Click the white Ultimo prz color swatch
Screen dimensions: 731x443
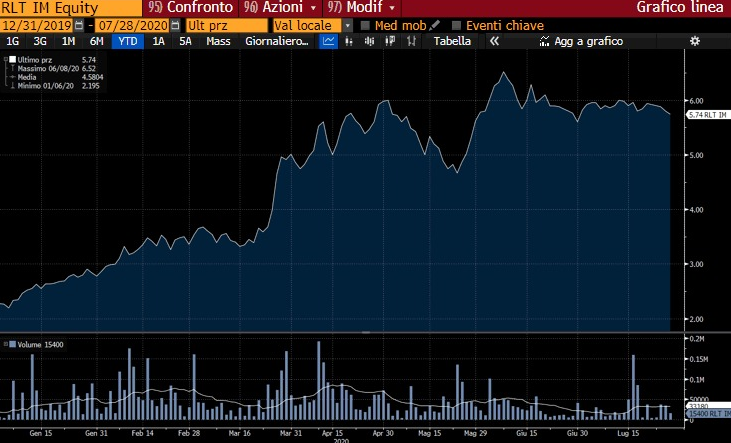[13, 60]
